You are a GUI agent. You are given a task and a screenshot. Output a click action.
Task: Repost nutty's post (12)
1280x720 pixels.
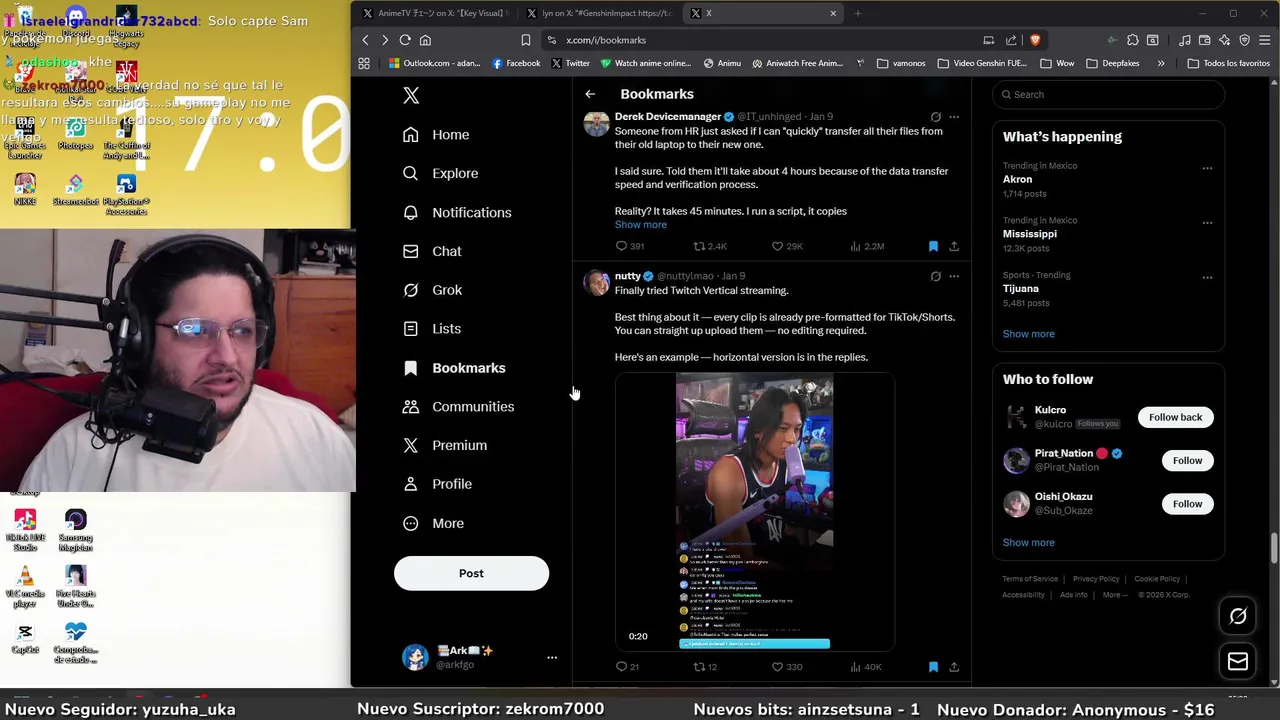[705, 667]
